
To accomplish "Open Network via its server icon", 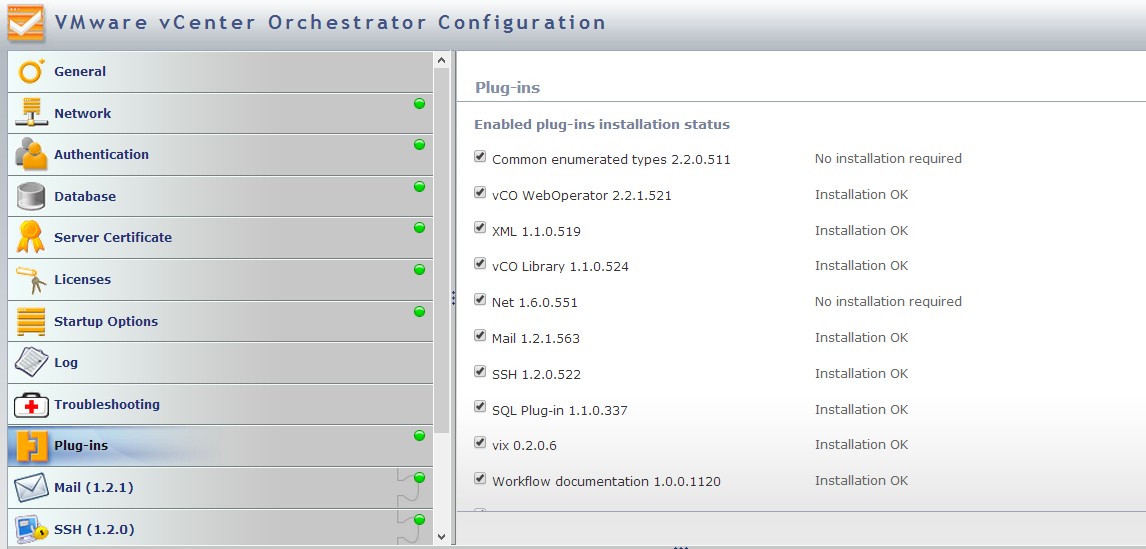I will coord(31,113).
